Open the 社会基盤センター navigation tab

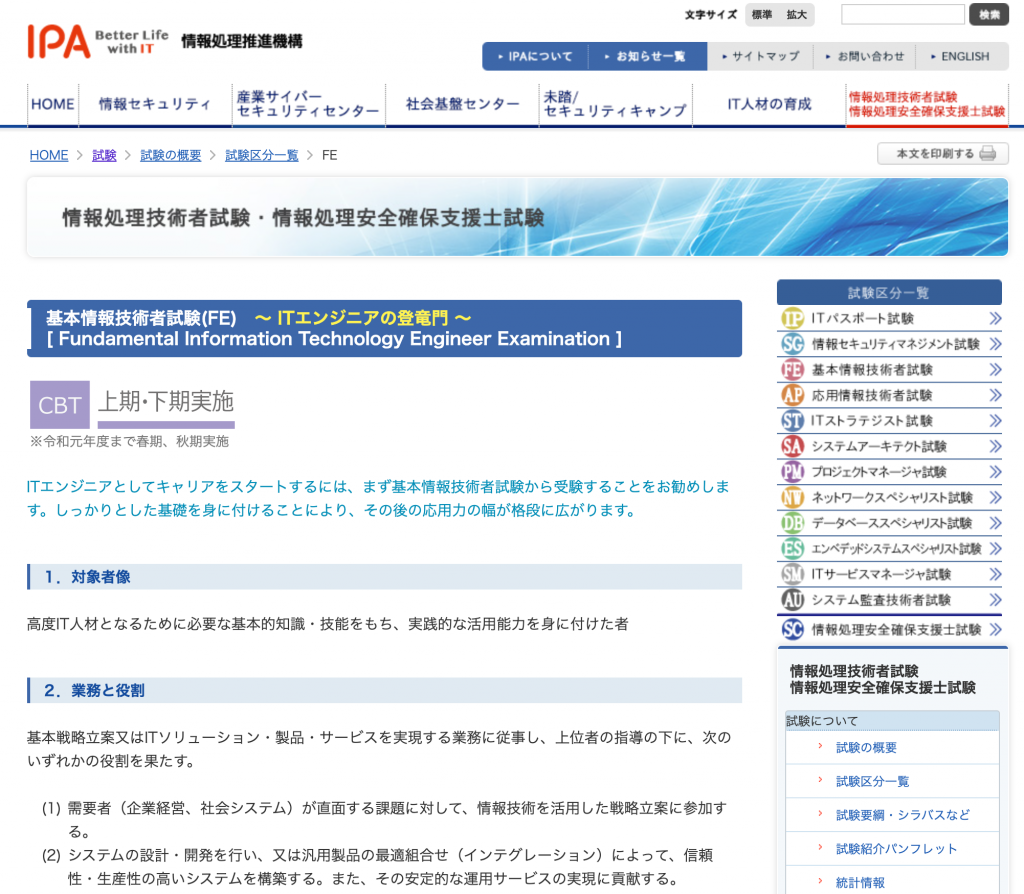(x=462, y=104)
